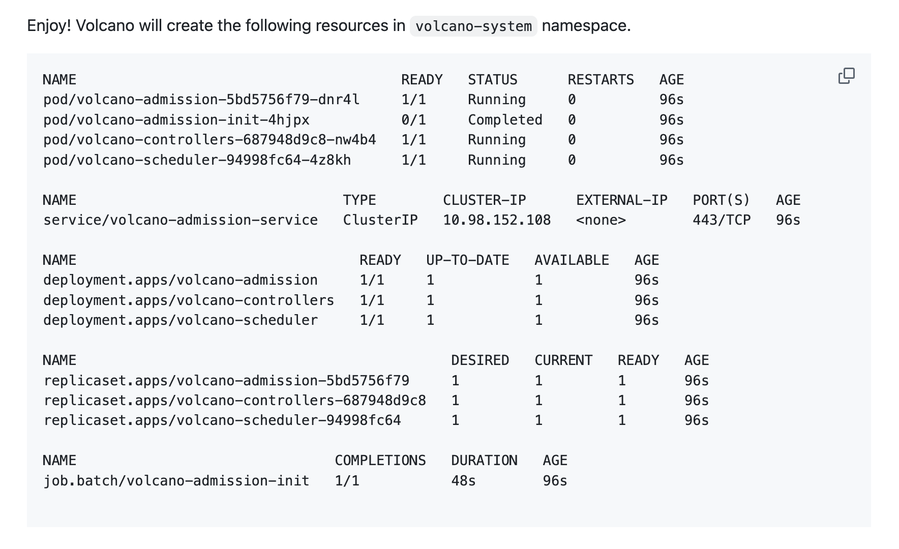Click the DESIRED column header
The image size is (899, 549).
tap(480, 360)
